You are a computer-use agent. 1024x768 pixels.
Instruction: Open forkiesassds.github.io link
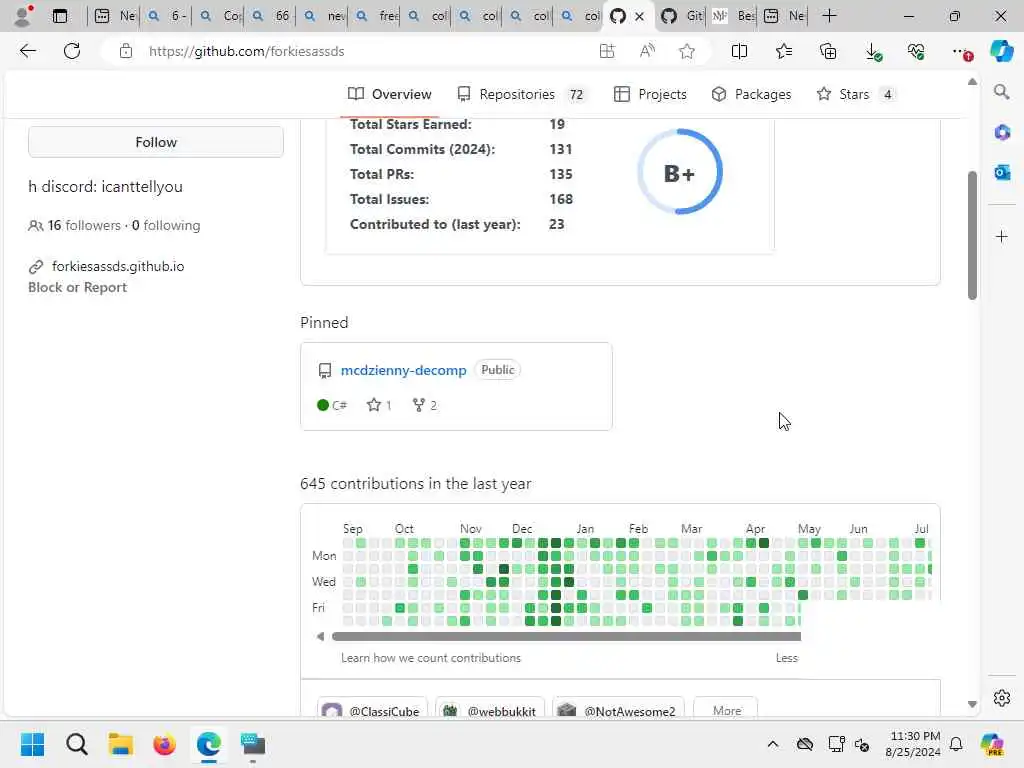coord(118,266)
